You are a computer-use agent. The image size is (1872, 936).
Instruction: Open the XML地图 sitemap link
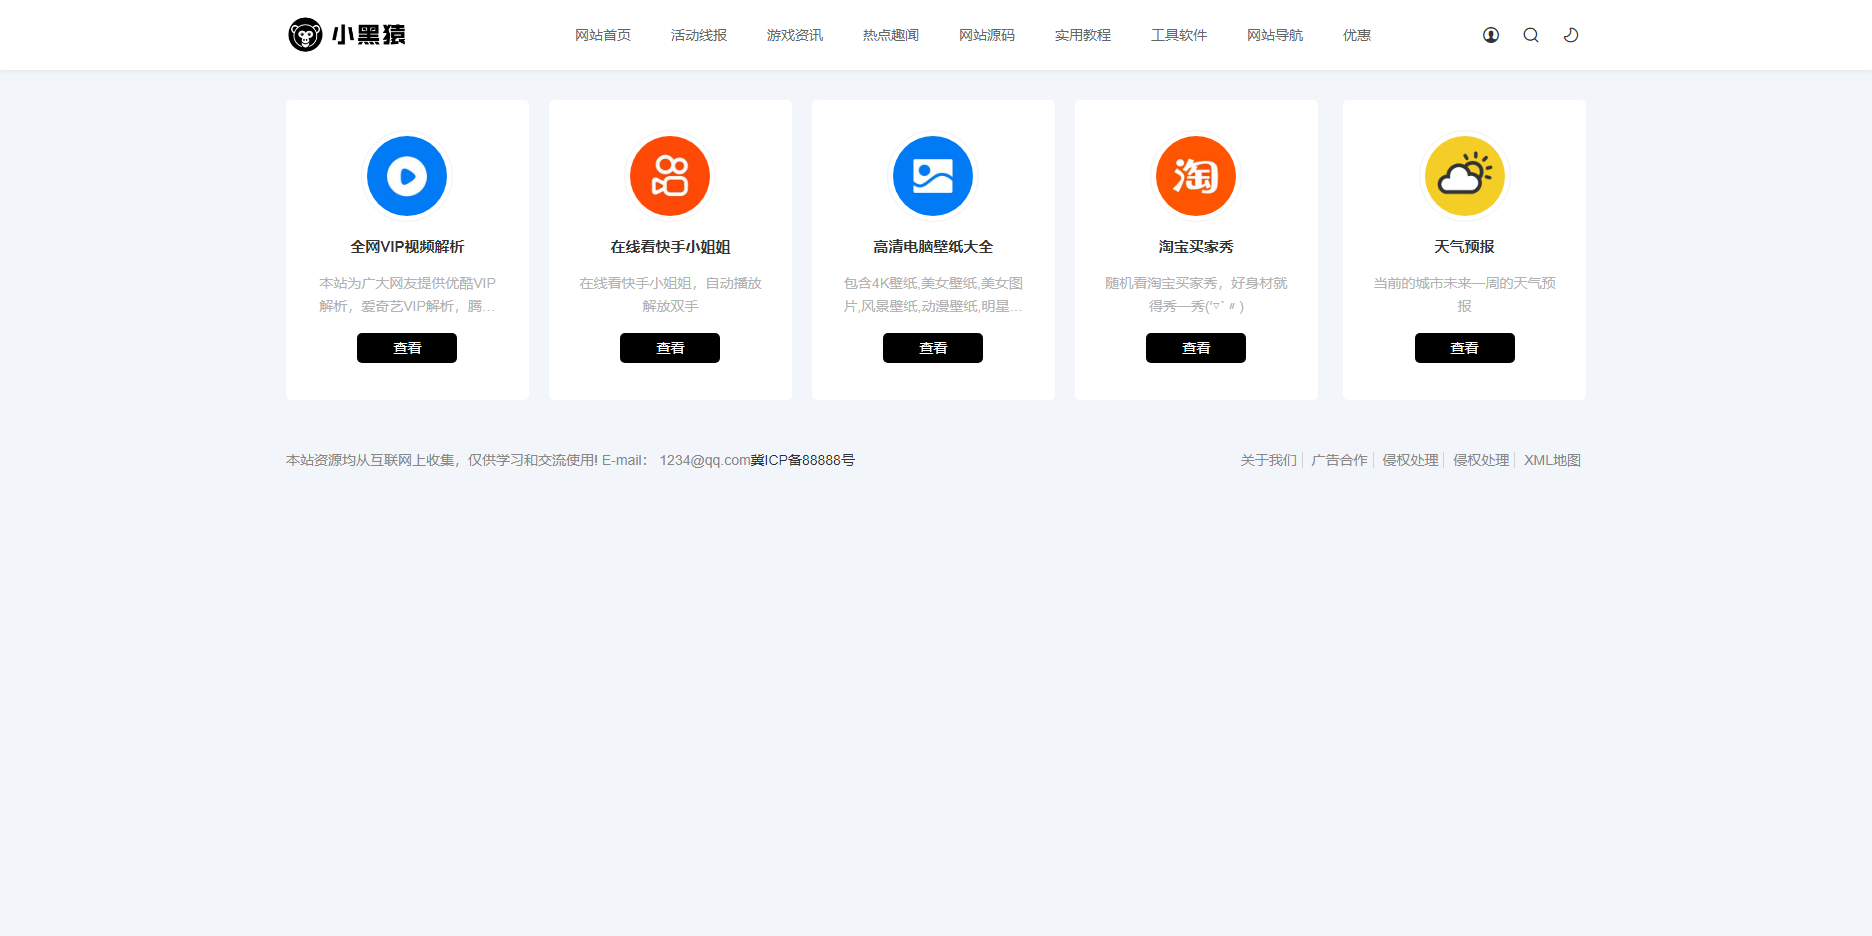coord(1552,460)
